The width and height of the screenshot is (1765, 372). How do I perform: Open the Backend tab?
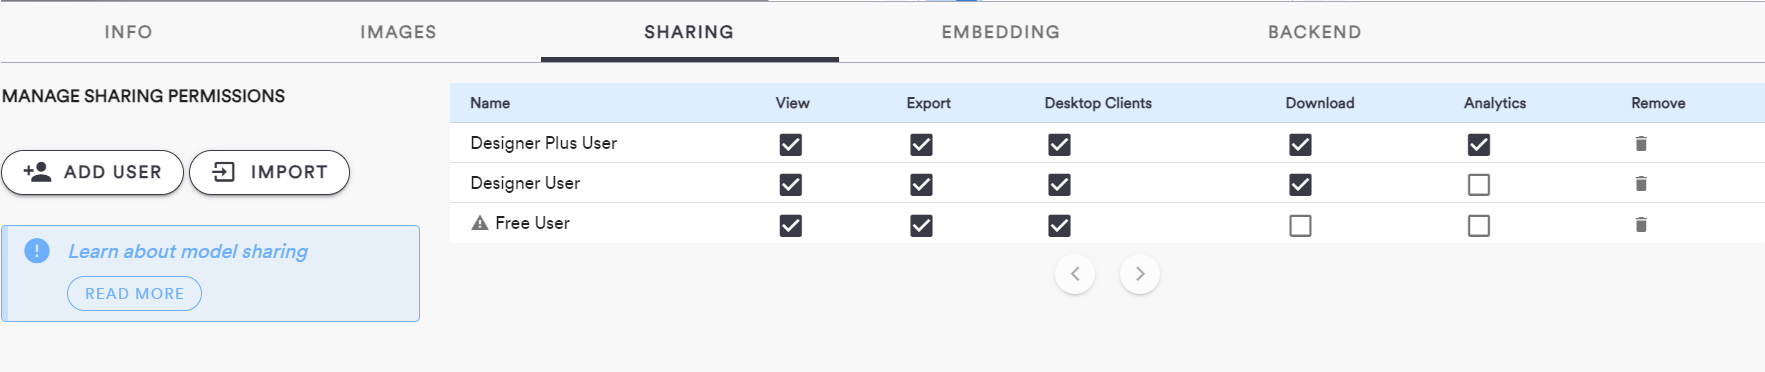coord(1315,32)
